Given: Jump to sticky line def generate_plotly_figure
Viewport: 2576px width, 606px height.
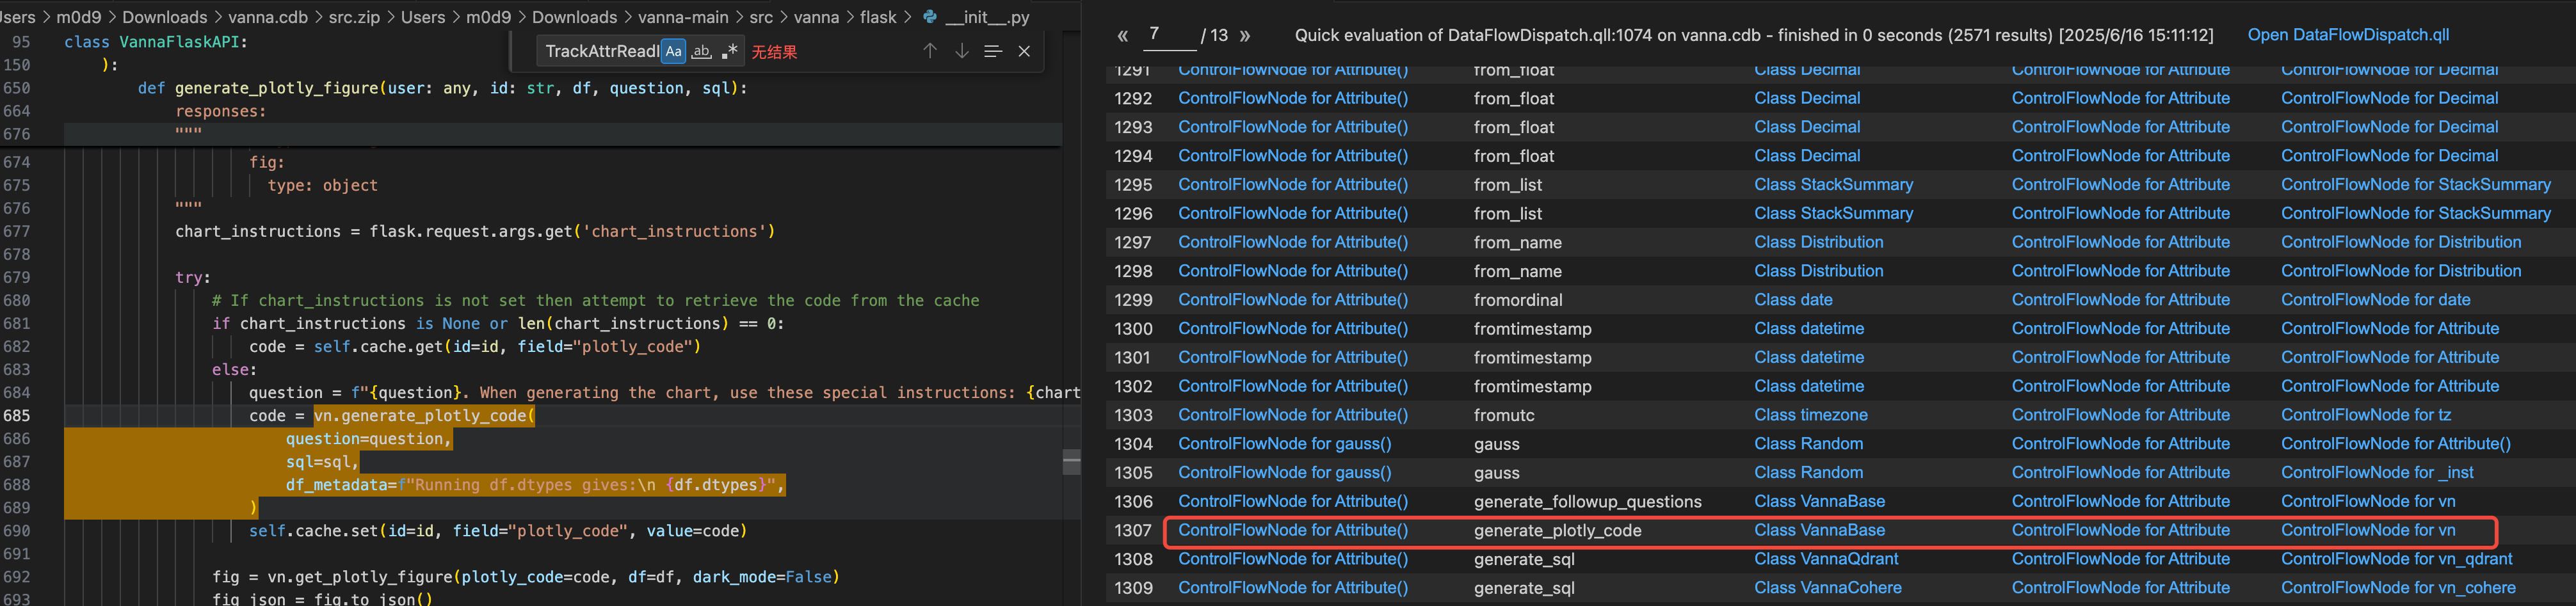Looking at the screenshot, I should (442, 88).
